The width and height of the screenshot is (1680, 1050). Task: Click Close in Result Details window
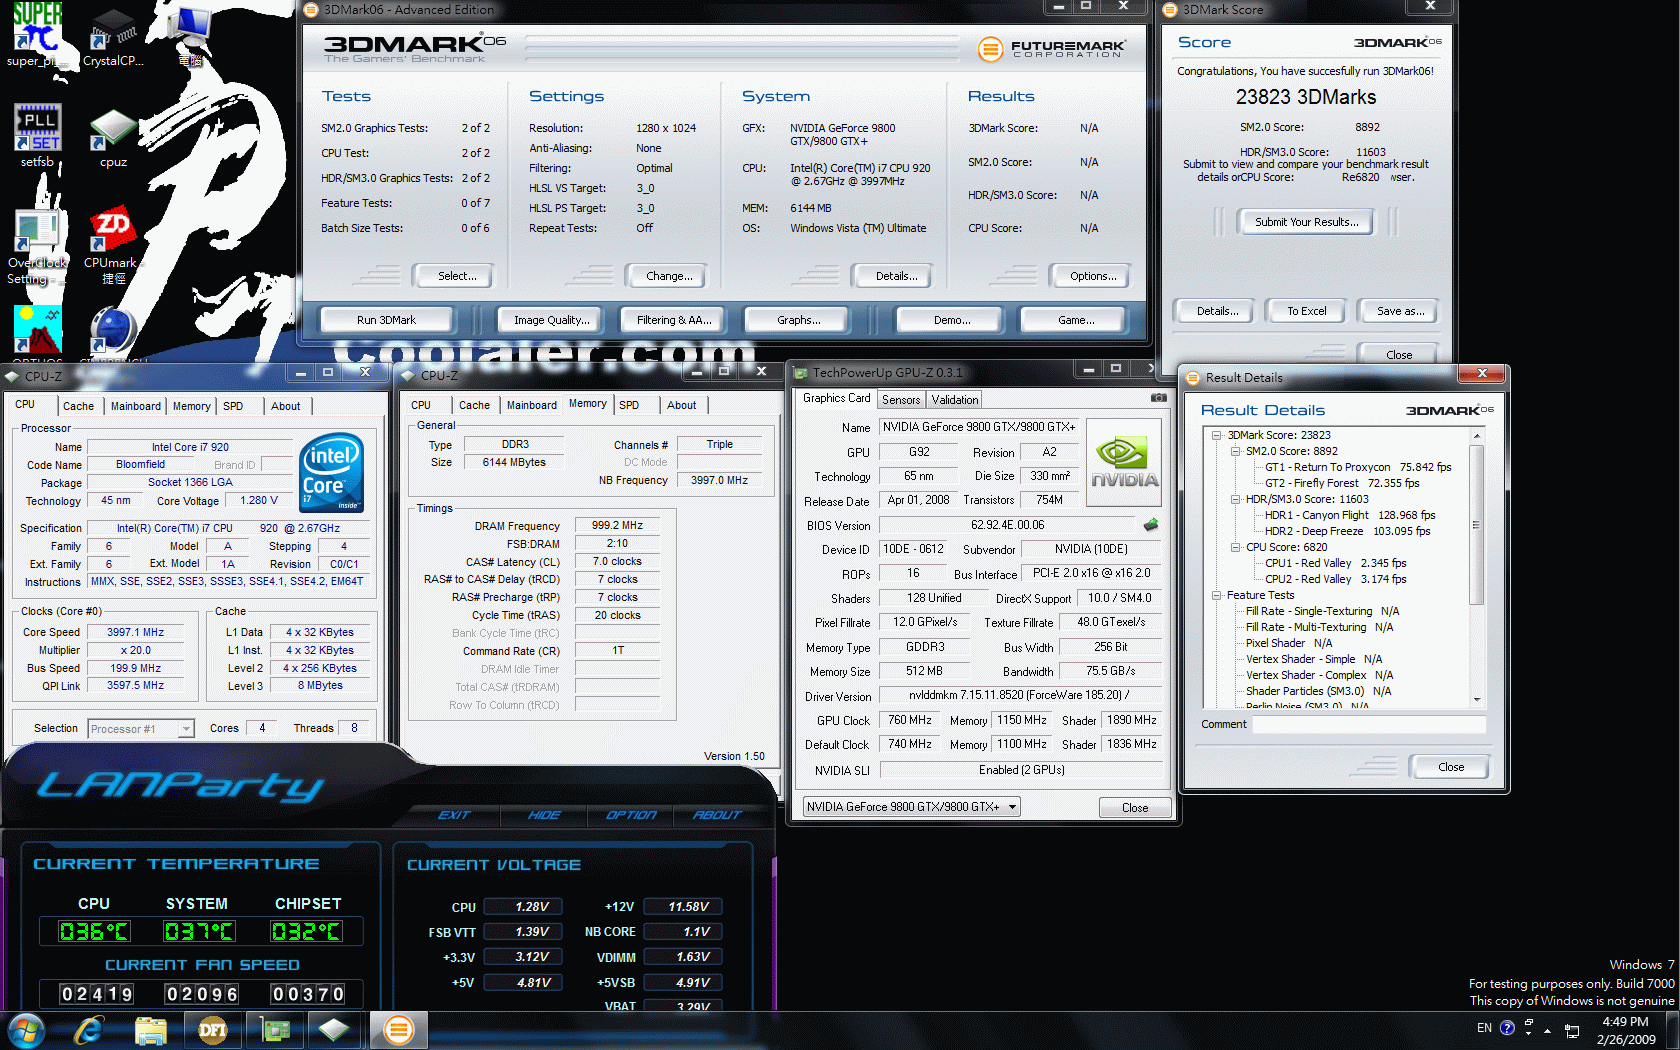(x=1451, y=767)
